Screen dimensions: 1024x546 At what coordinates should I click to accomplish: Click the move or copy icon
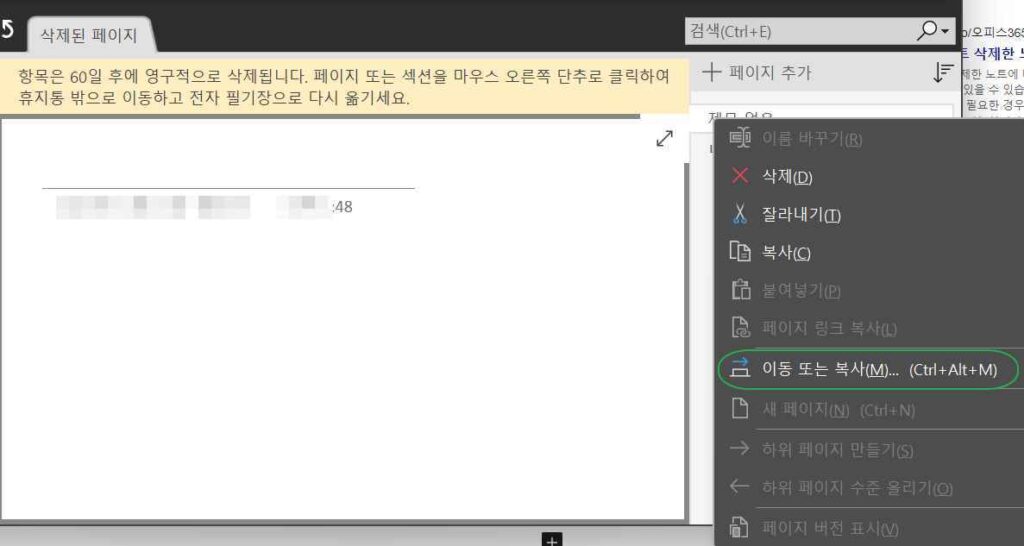[x=740, y=368]
